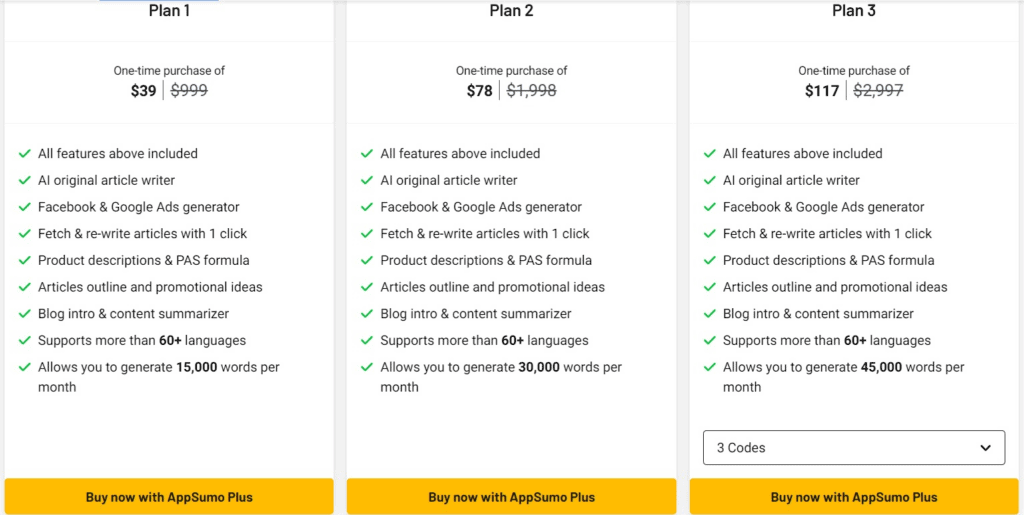Click the $39 price in Plan 1
The image size is (1024, 515).
tap(144, 91)
